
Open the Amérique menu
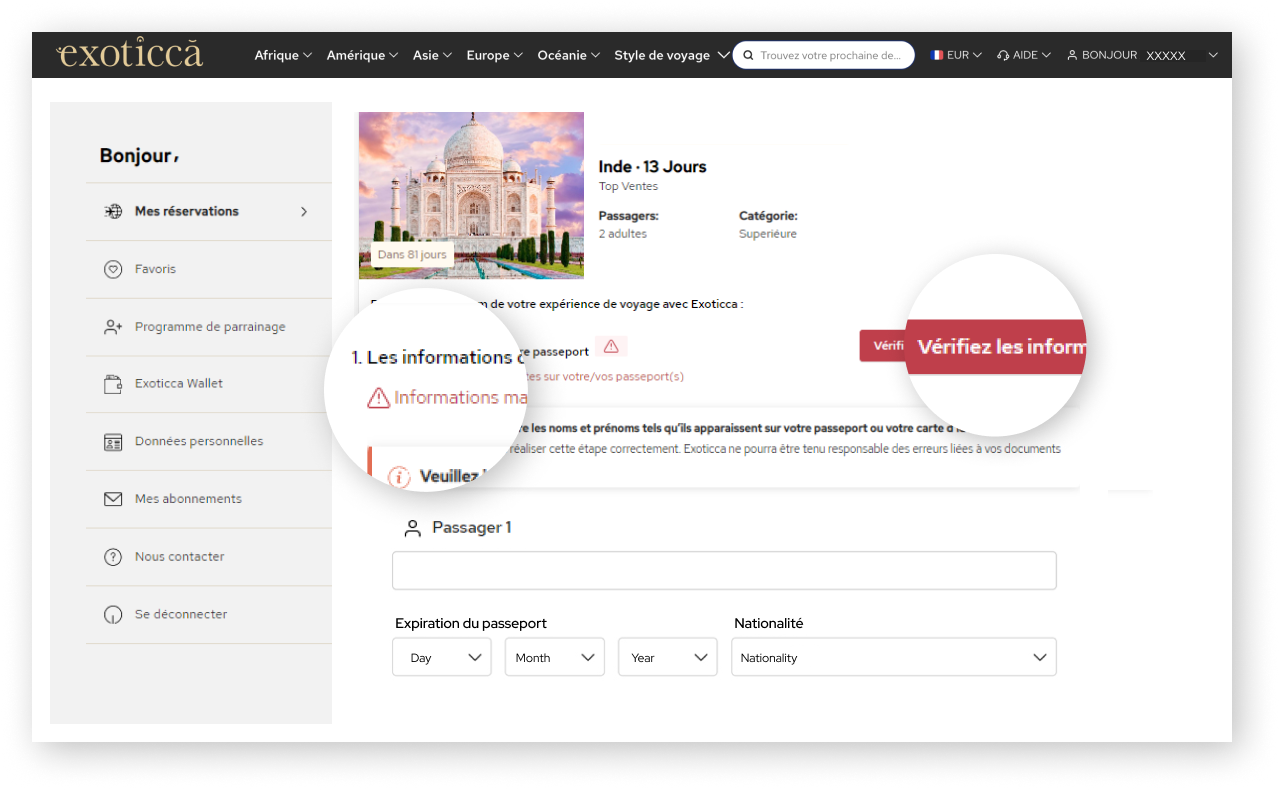(x=362, y=55)
